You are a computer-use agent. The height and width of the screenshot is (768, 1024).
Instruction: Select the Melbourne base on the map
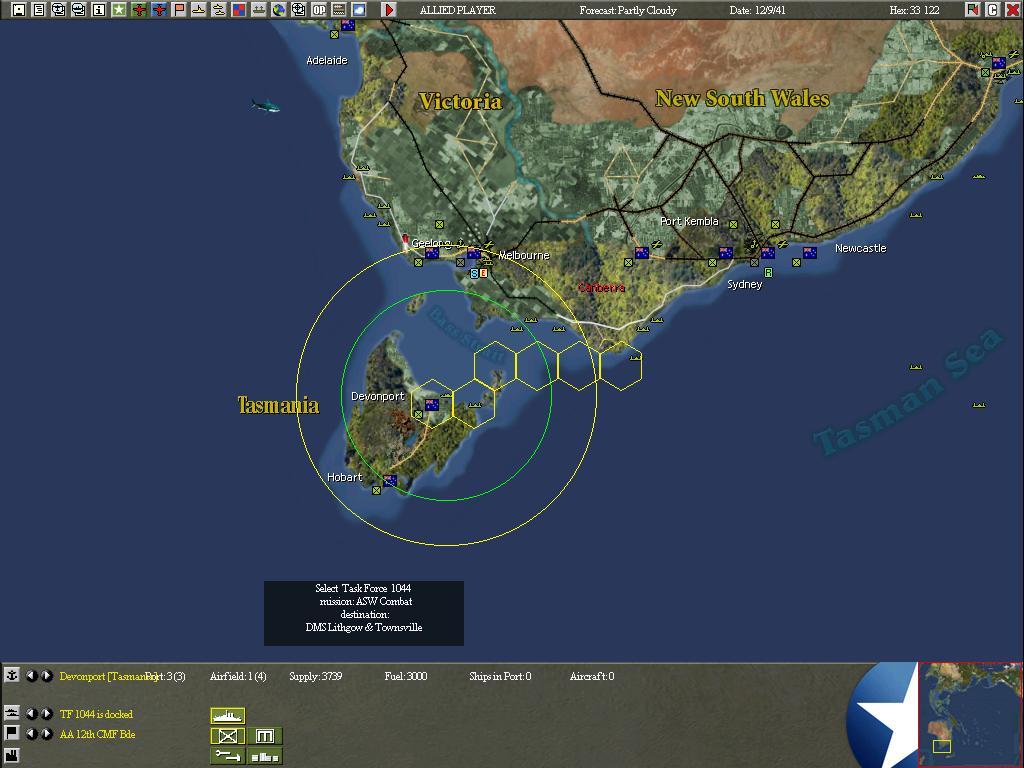(x=474, y=253)
